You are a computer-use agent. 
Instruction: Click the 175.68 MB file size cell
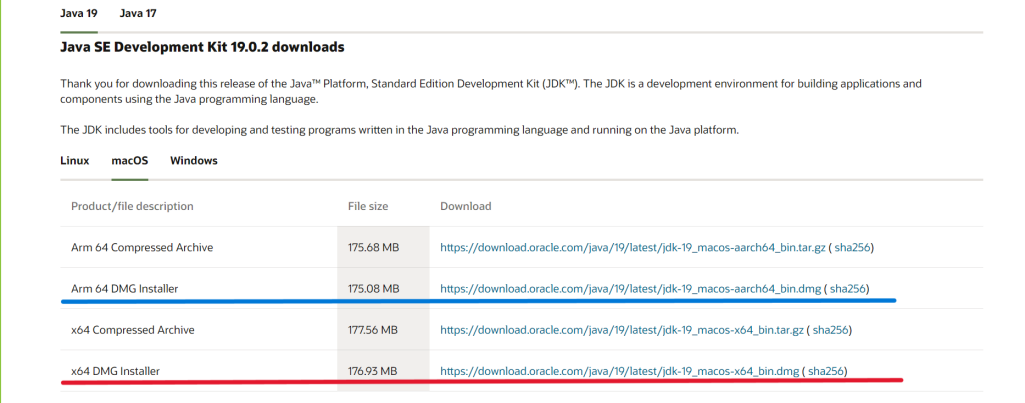(x=384, y=247)
